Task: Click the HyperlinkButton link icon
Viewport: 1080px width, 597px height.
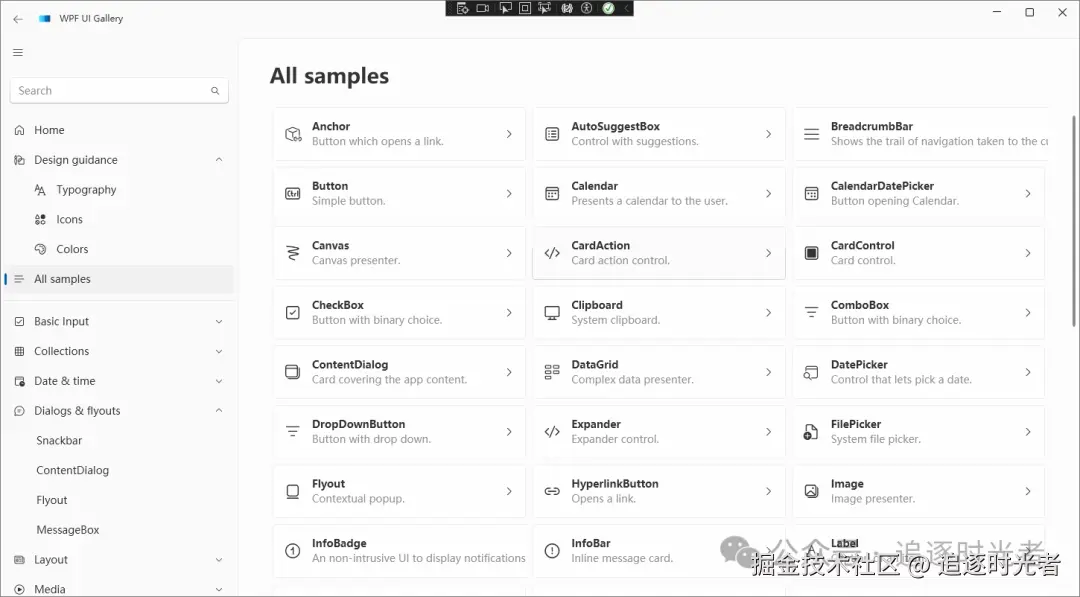Action: pos(552,491)
